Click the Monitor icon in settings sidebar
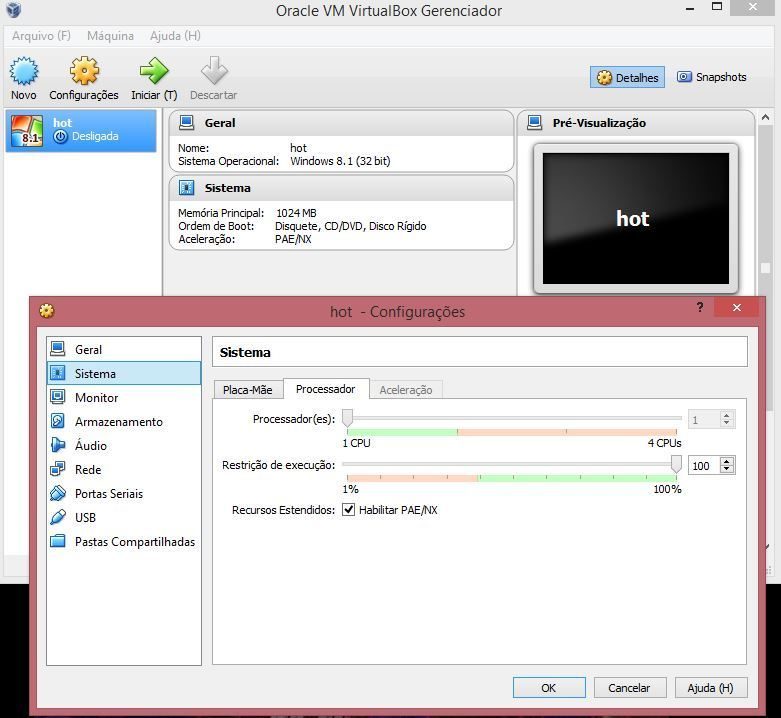 (x=58, y=397)
